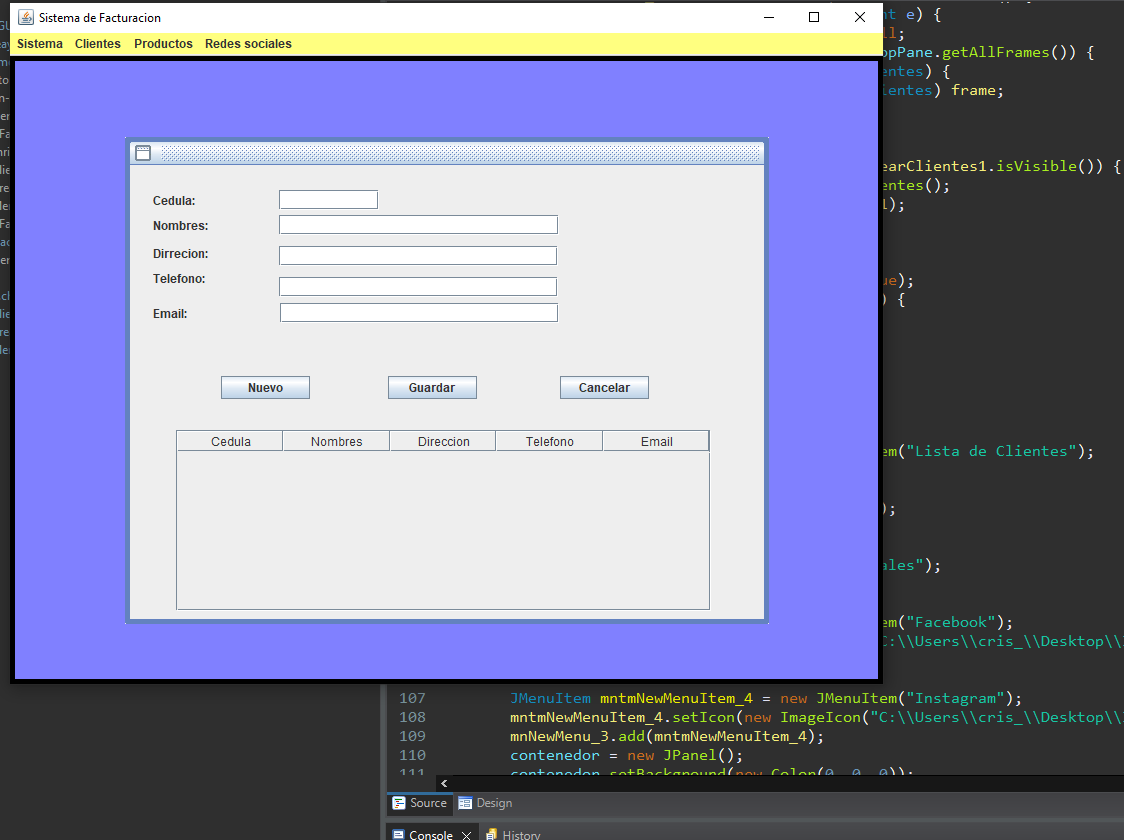The image size is (1124, 840).
Task: Click the Java coffee cup title bar icon
Action: (x=24, y=17)
